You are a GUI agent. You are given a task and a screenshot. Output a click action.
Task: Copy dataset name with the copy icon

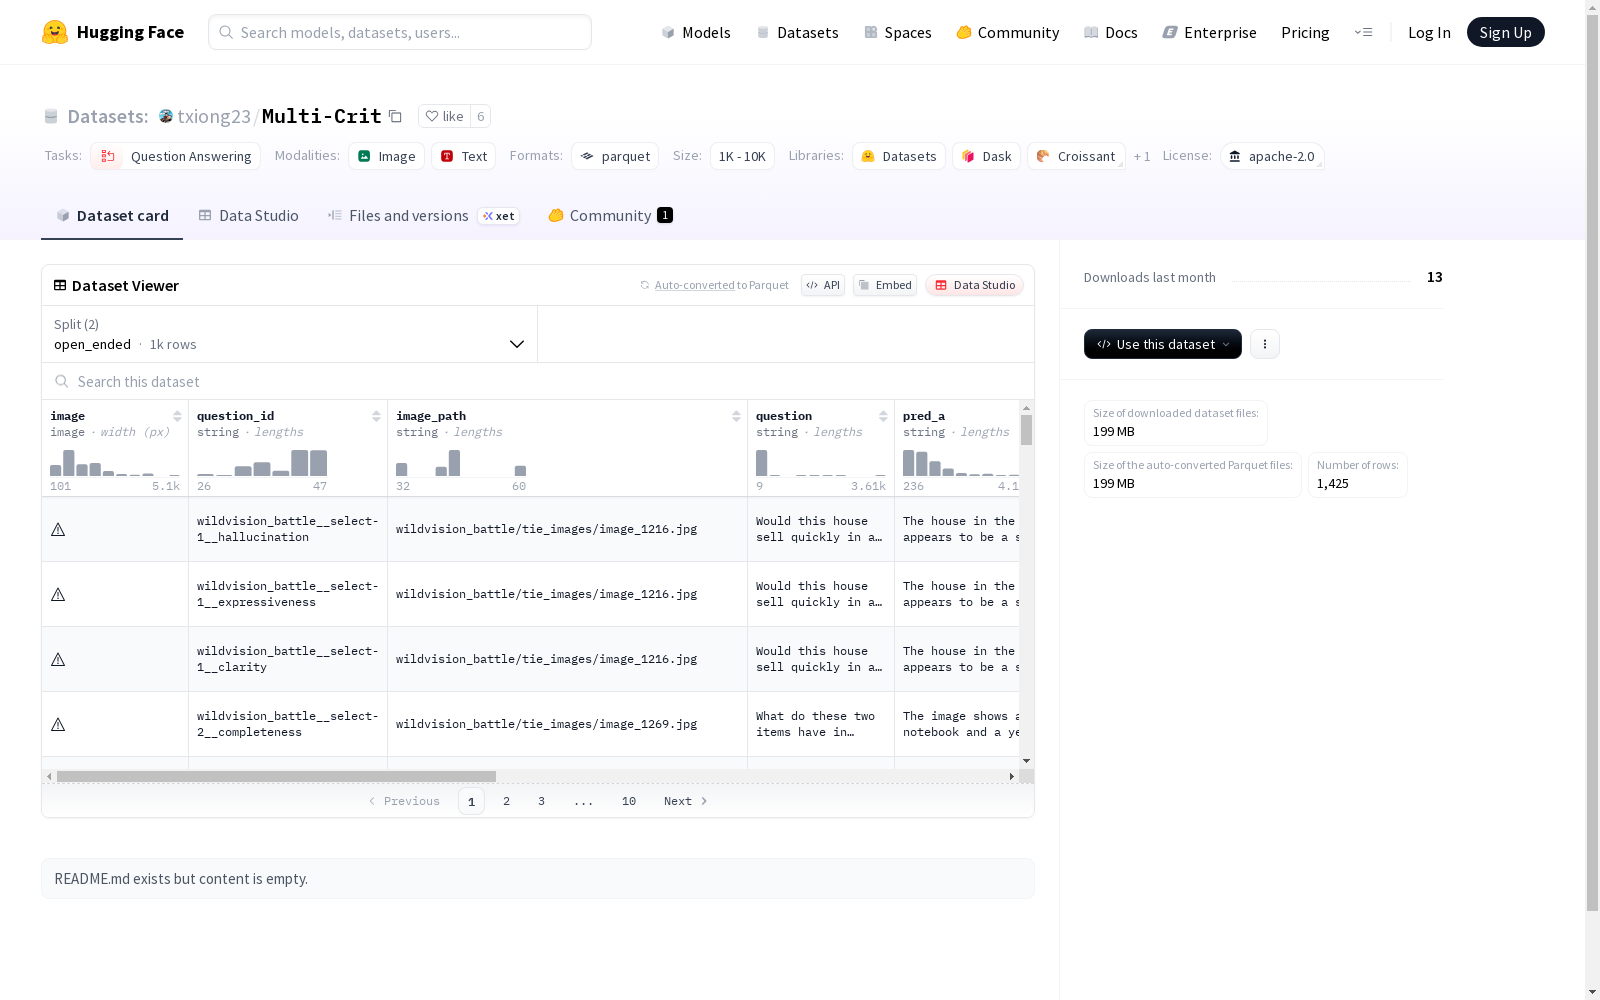point(395,116)
